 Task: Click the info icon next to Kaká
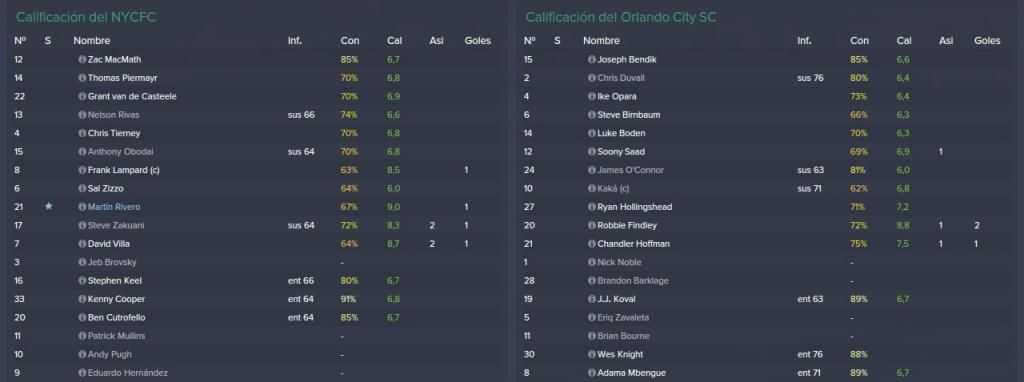pos(592,188)
